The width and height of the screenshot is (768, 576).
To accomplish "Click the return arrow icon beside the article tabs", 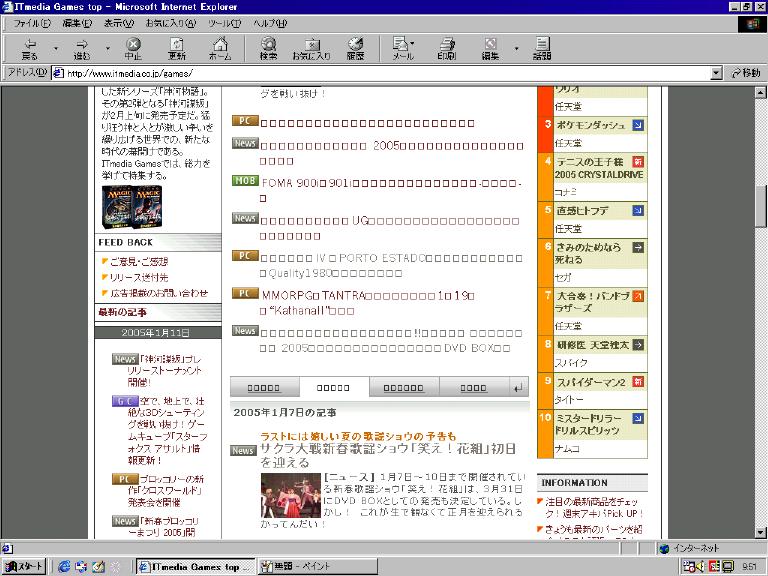I will point(518,388).
